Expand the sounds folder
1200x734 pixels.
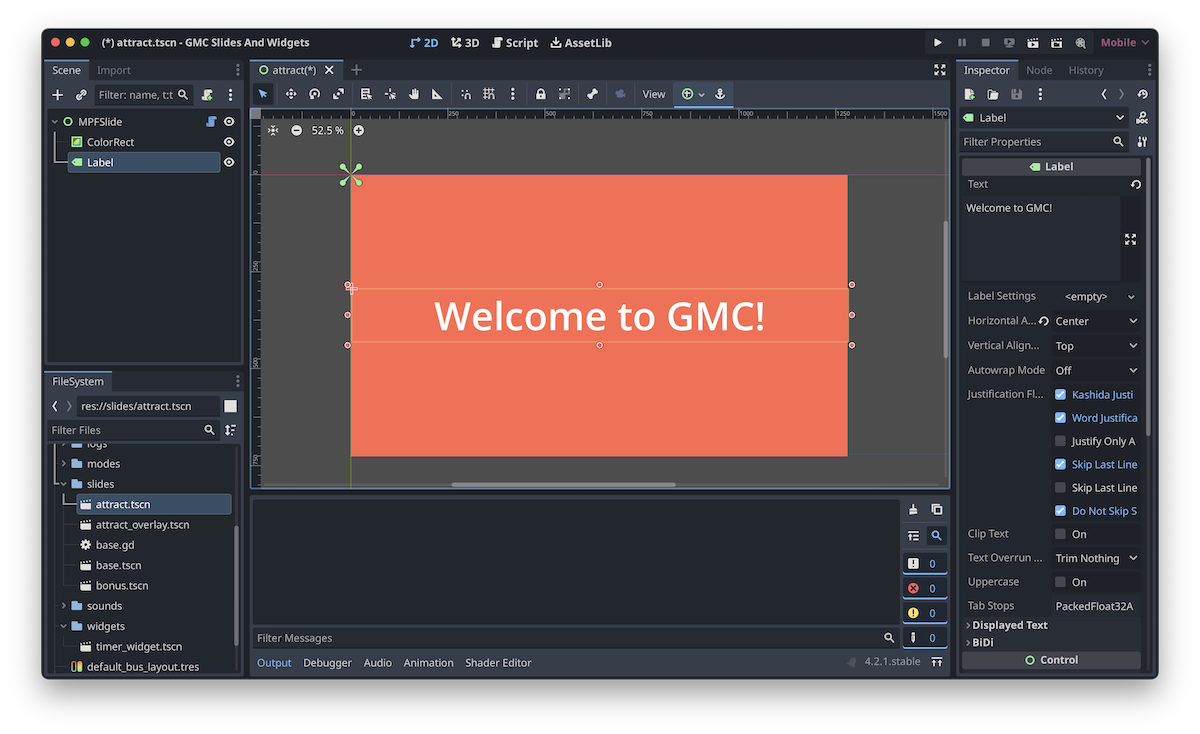64,606
